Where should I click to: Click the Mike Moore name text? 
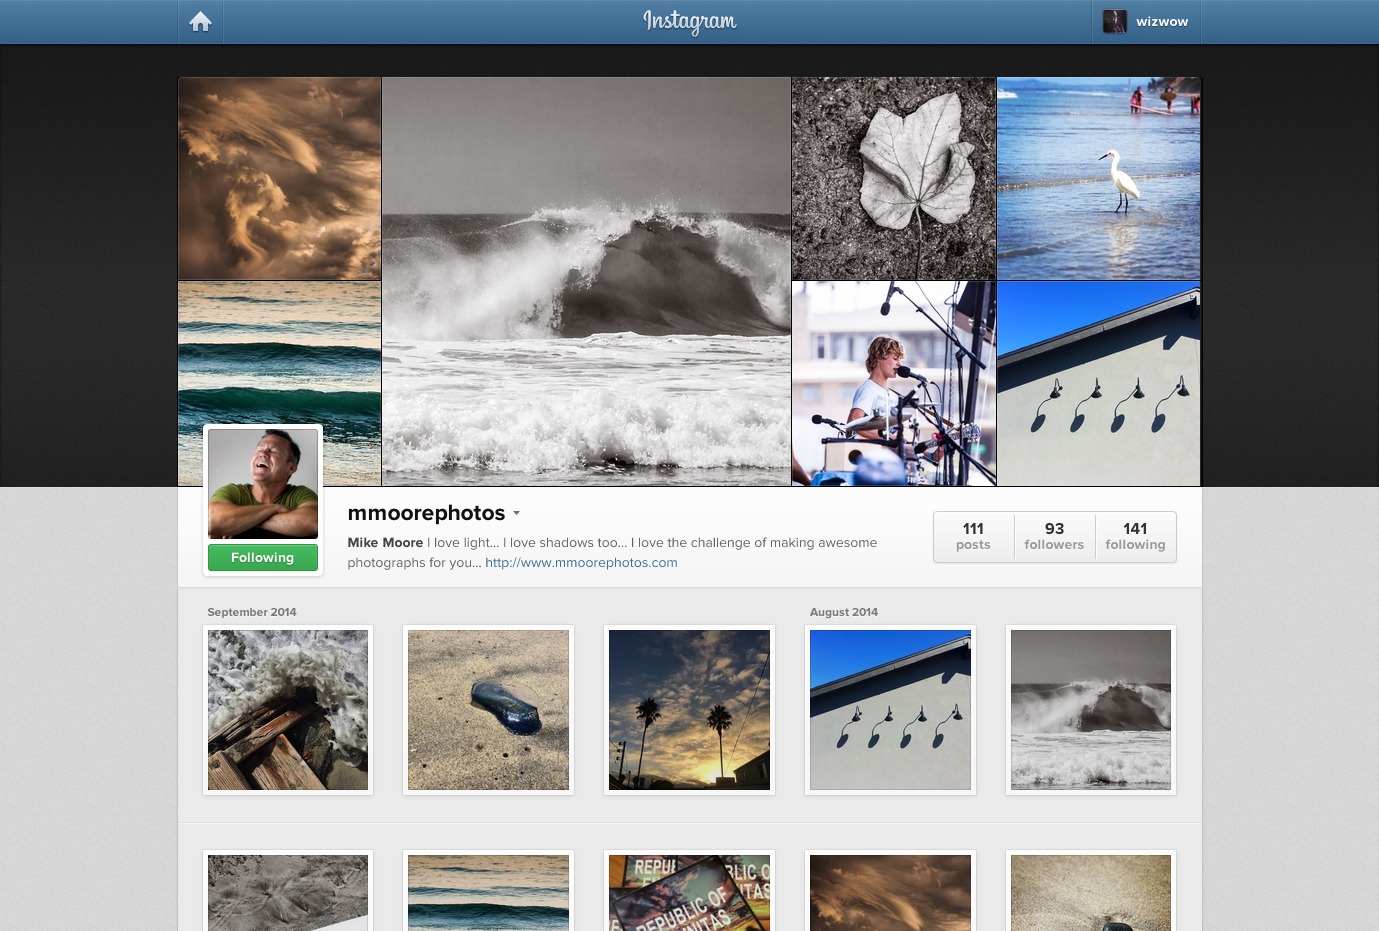click(x=385, y=542)
